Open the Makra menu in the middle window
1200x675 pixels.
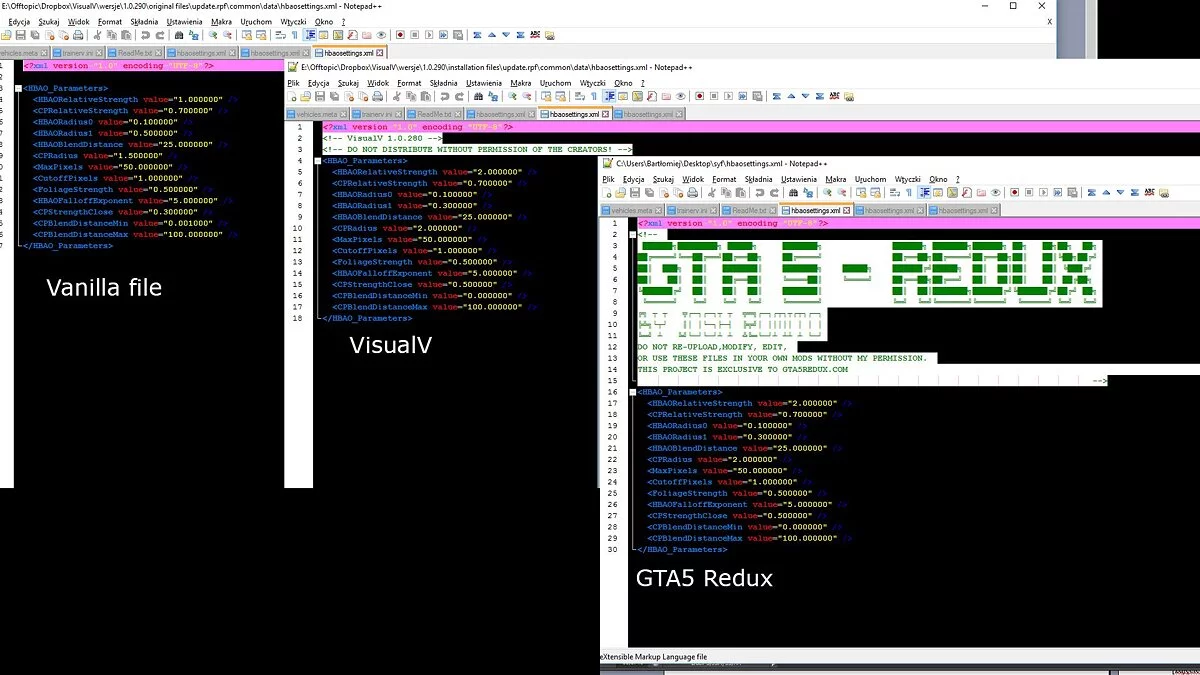point(520,83)
